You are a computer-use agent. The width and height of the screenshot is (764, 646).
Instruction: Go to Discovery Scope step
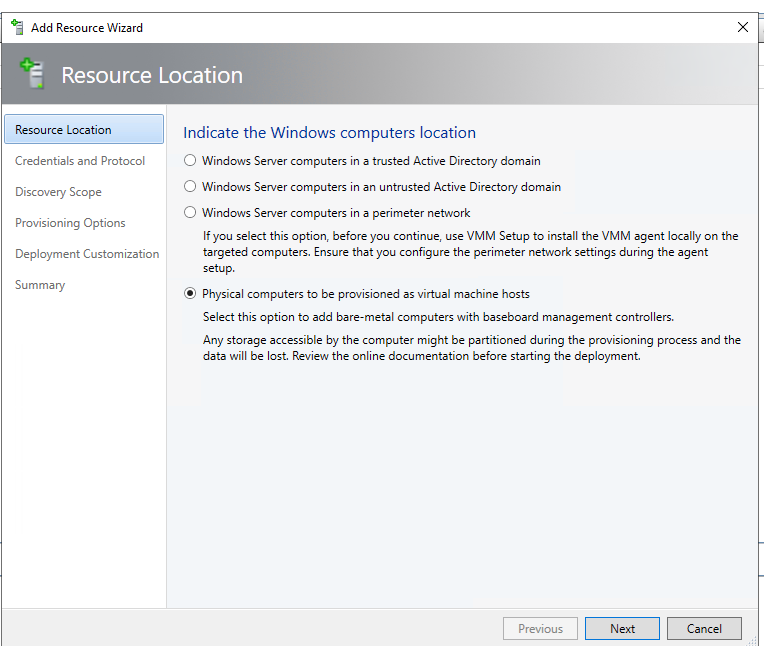(x=58, y=192)
